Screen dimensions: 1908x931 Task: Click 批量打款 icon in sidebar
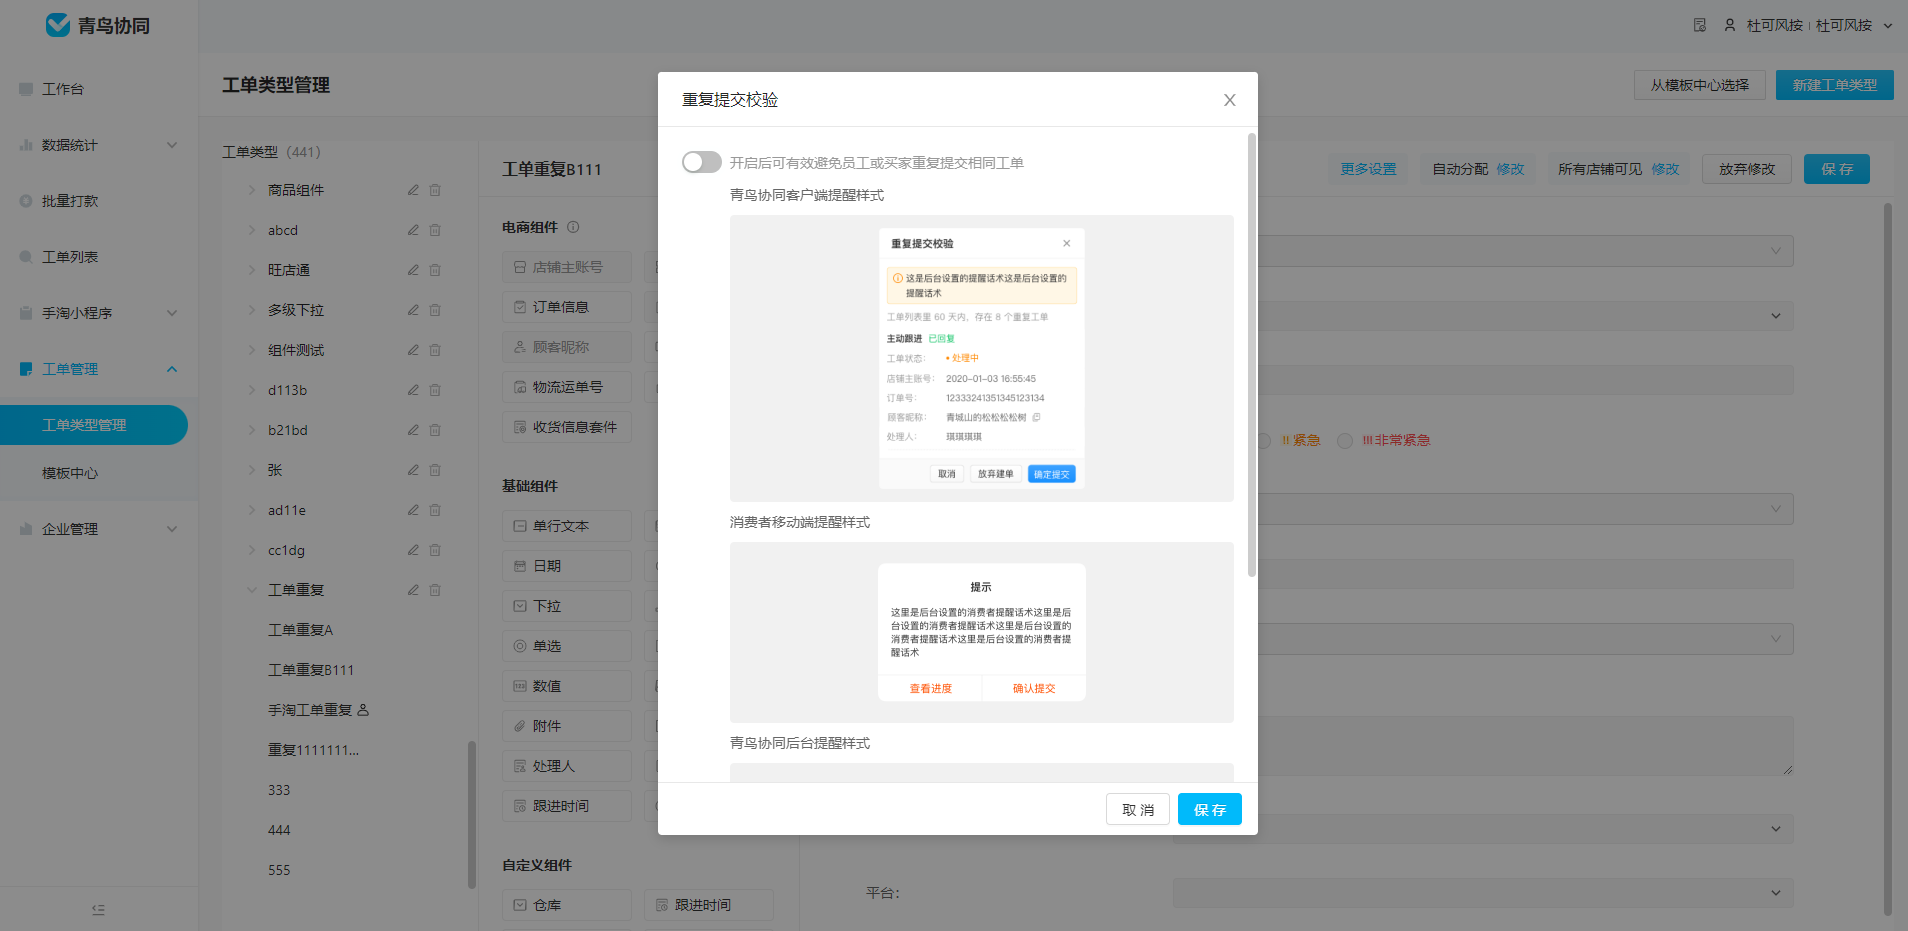[x=26, y=201]
